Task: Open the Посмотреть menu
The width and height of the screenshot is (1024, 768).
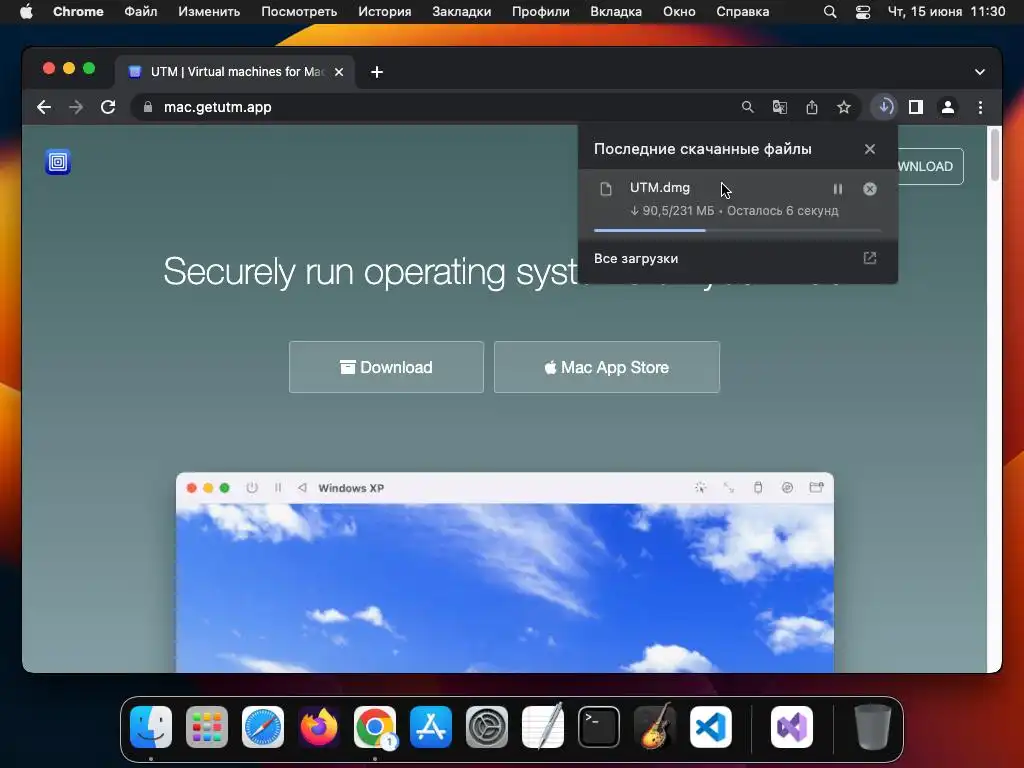Action: pyautogui.click(x=299, y=11)
